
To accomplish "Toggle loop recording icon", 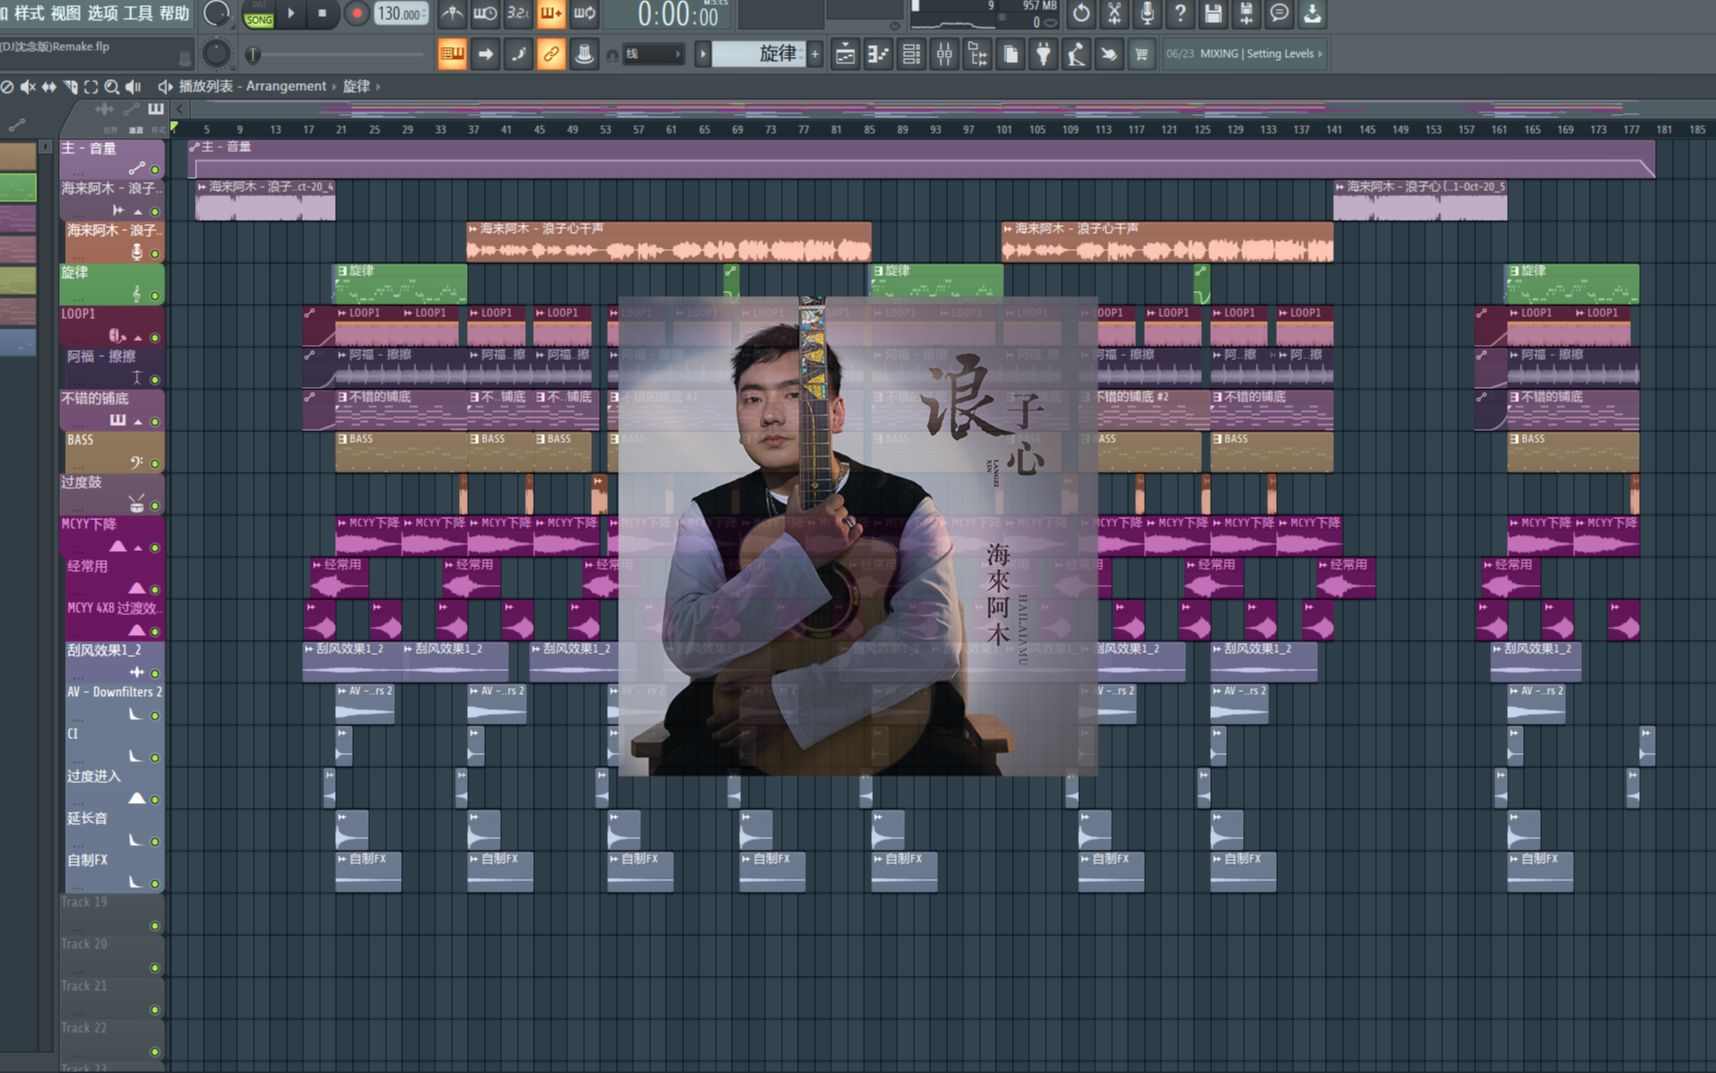I will click(584, 14).
